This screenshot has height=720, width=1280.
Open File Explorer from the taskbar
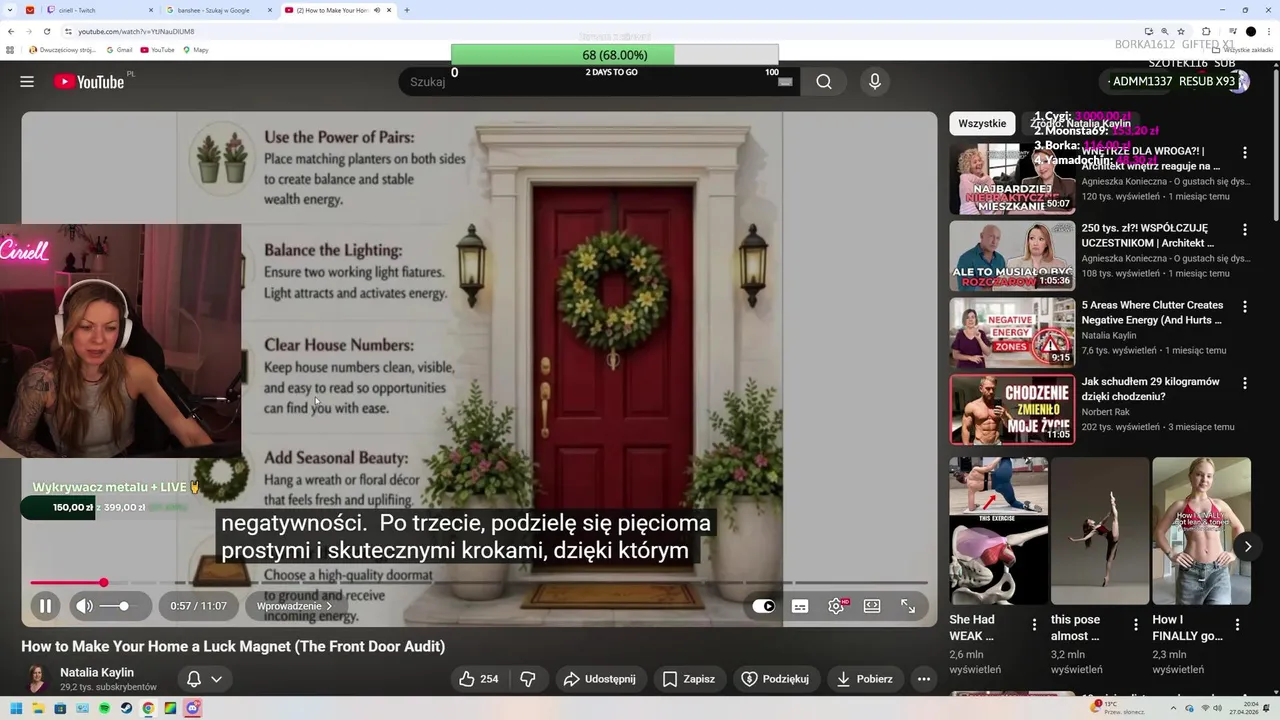(x=38, y=708)
